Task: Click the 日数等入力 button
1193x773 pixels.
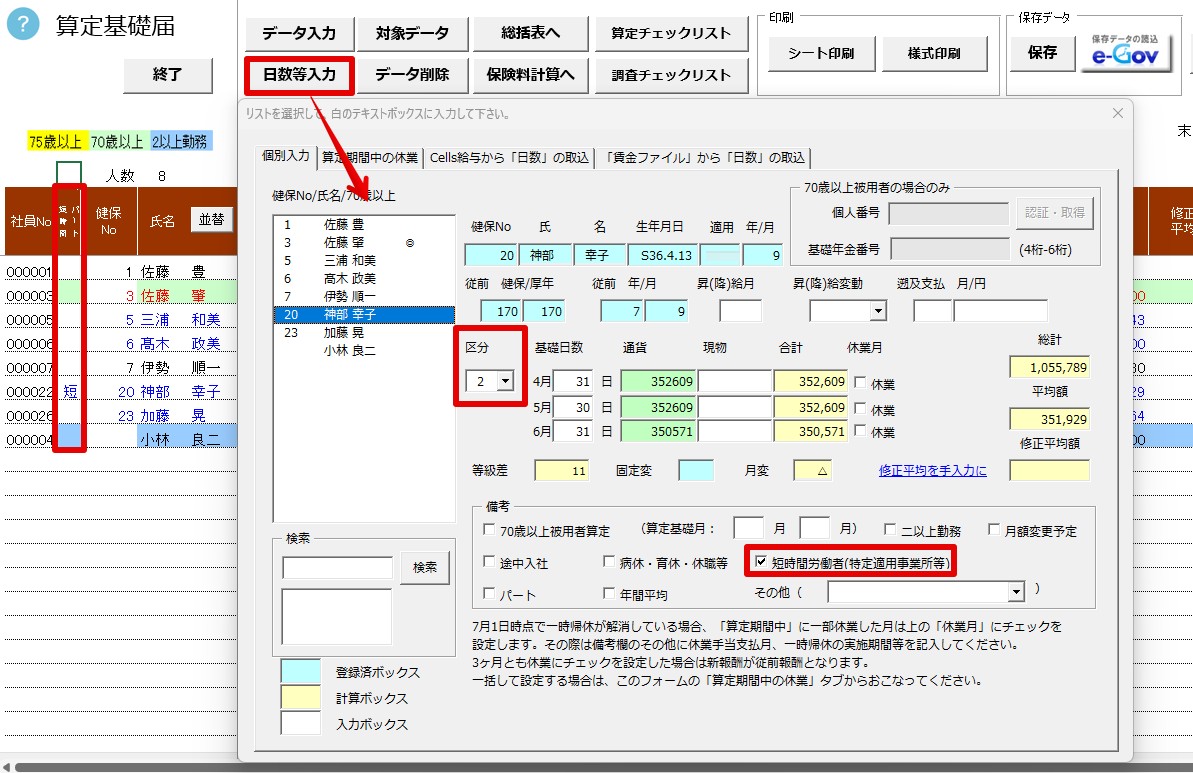Action: 299,75
